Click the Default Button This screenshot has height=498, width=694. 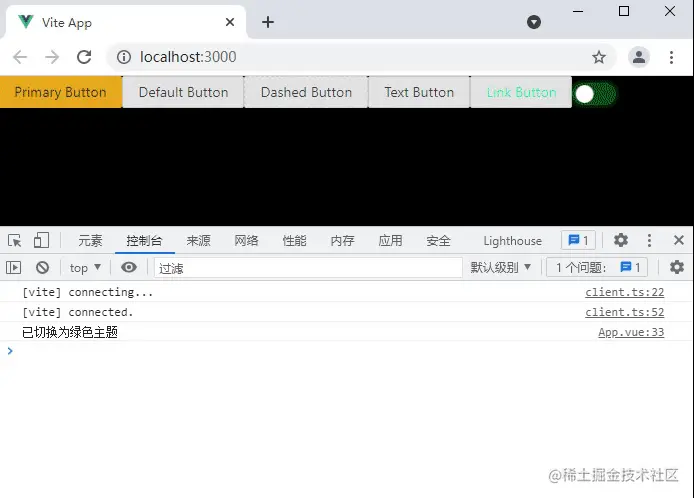(x=183, y=92)
